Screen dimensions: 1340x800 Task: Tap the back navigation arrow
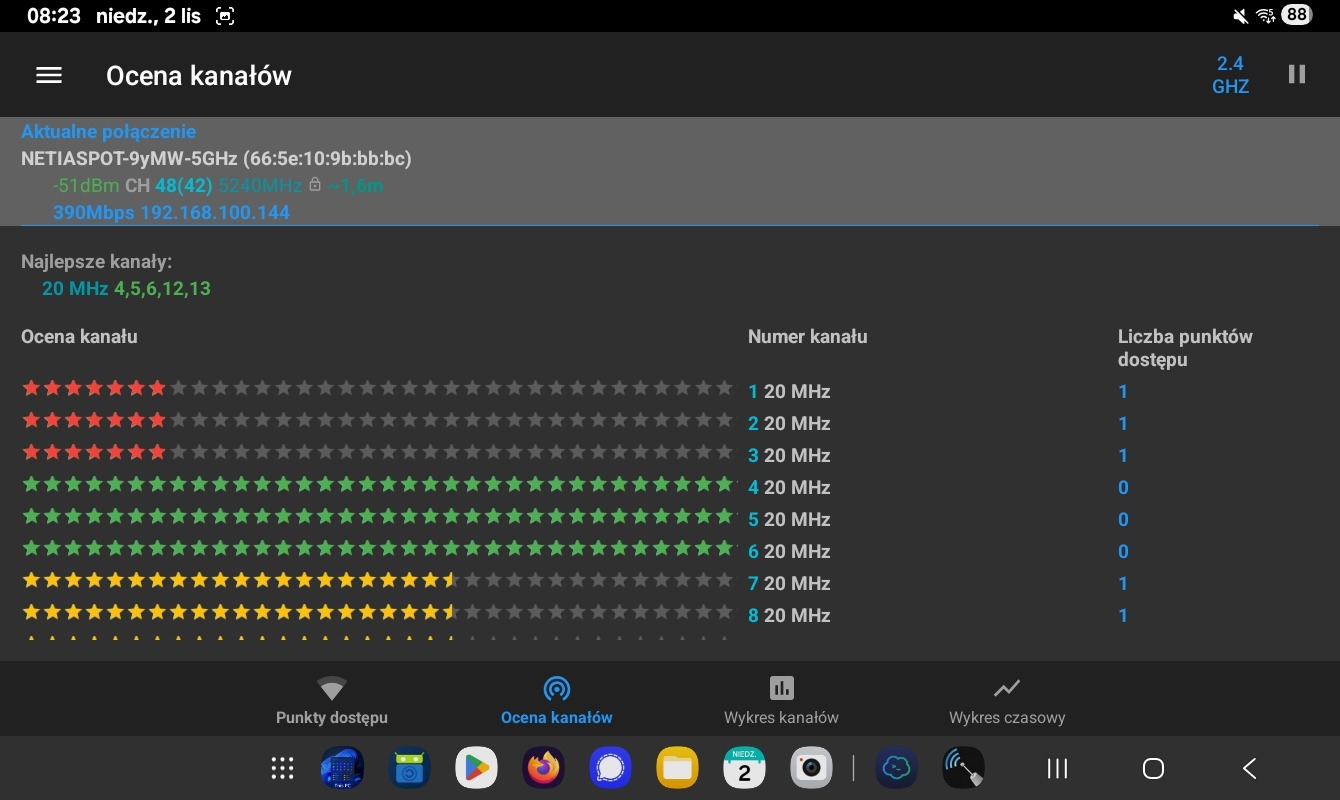1249,768
